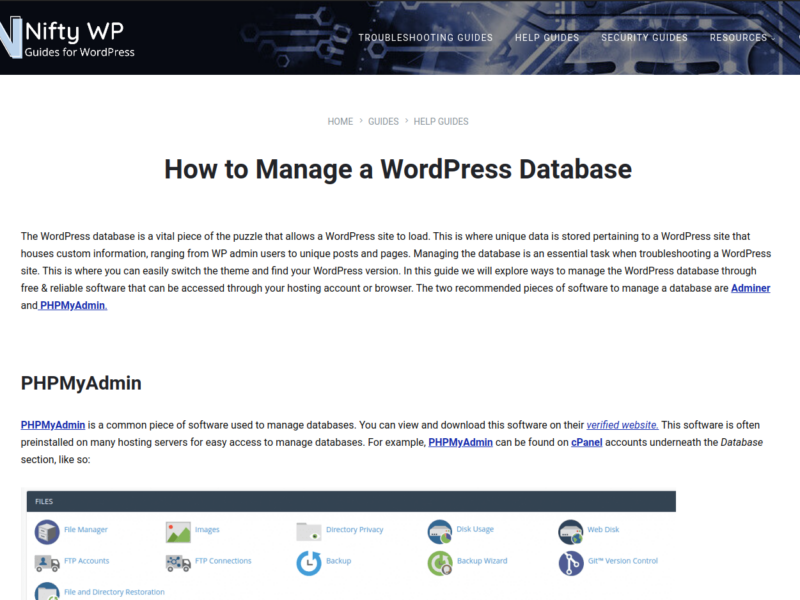Click the Web Disk icon
800x600 pixels.
tap(571, 530)
